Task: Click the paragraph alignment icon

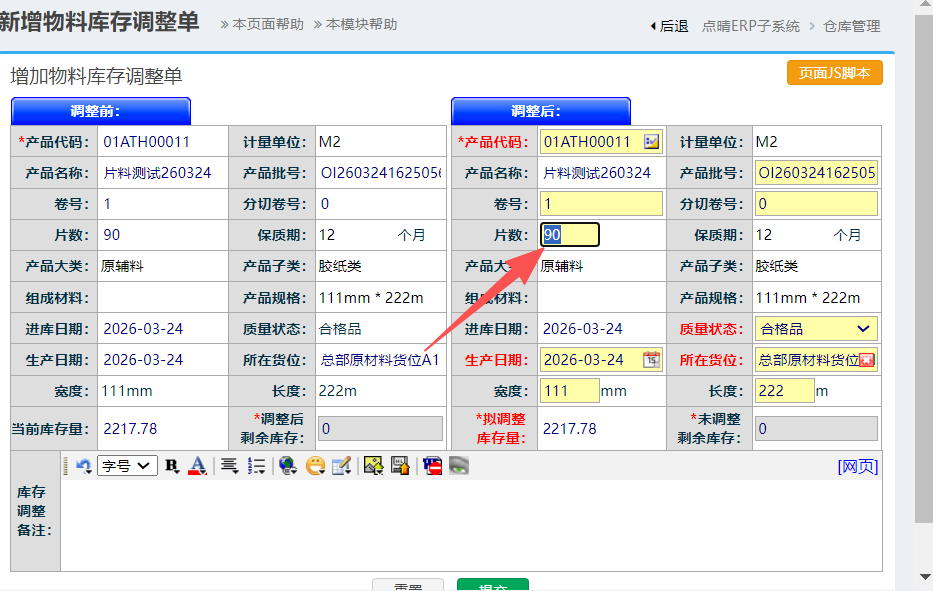Action: (x=229, y=465)
